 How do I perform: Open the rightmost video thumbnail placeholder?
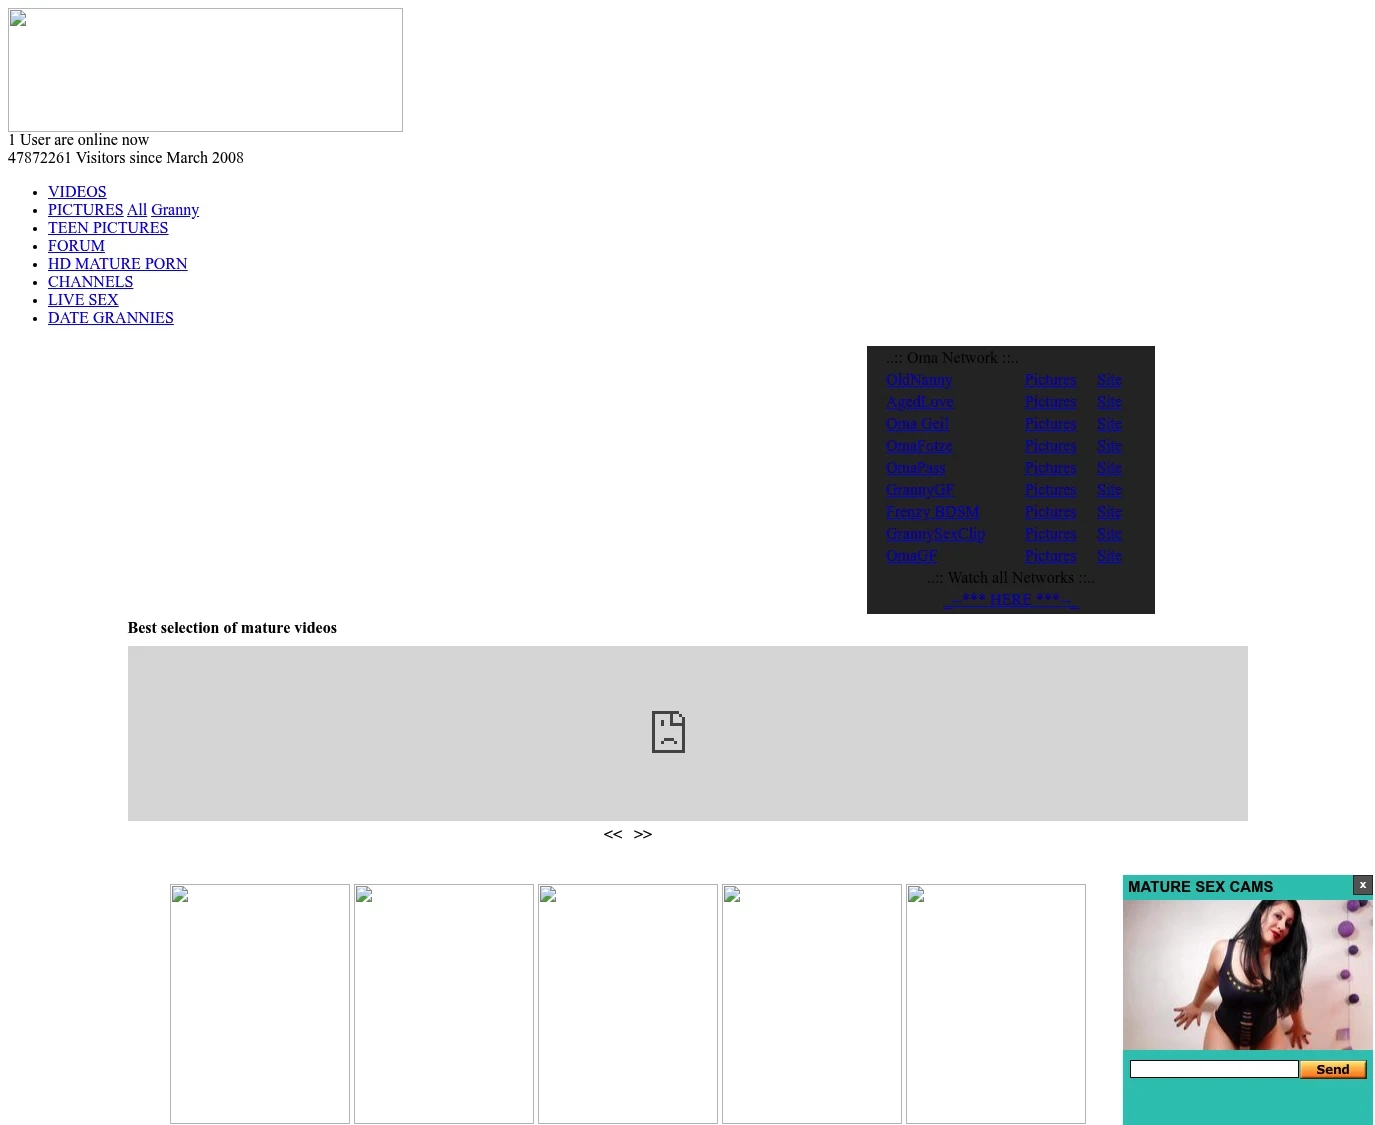pyautogui.click(x=996, y=1004)
